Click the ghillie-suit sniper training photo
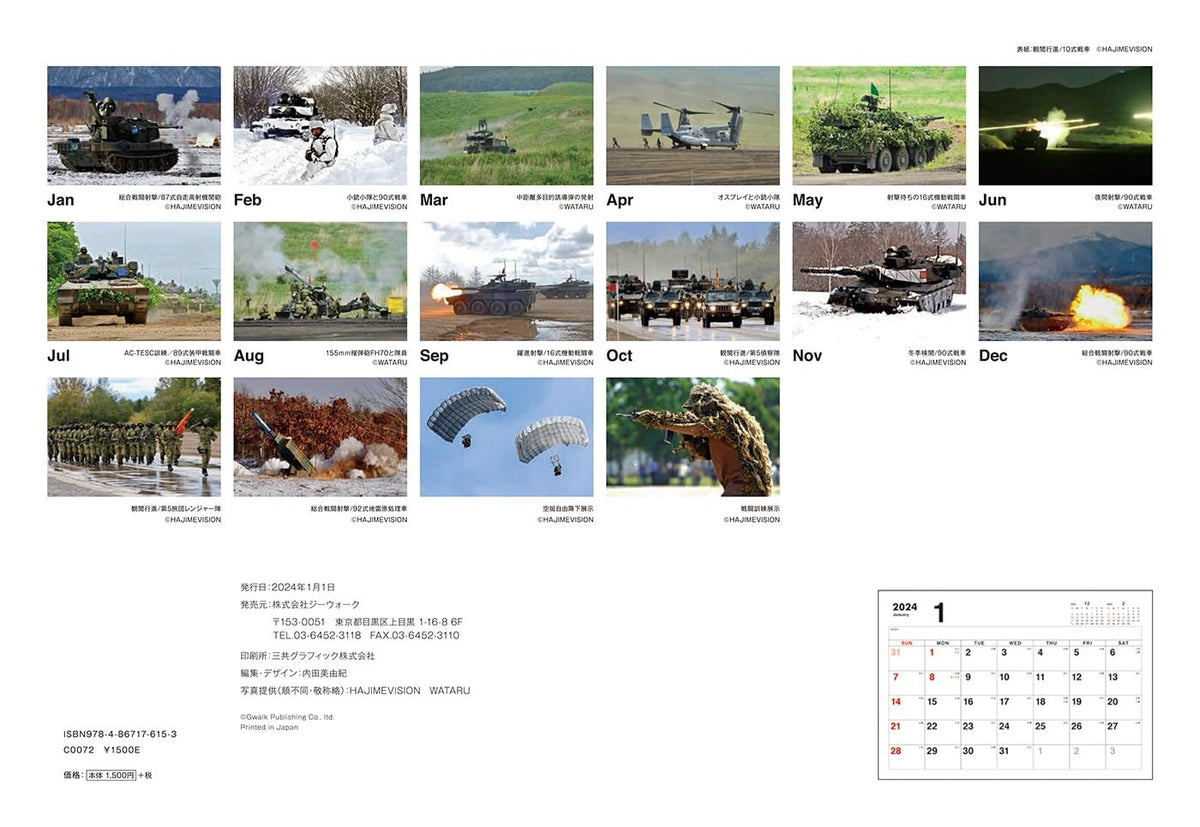Image resolution: width=1200 pixels, height=827 pixels. pyautogui.click(x=693, y=437)
